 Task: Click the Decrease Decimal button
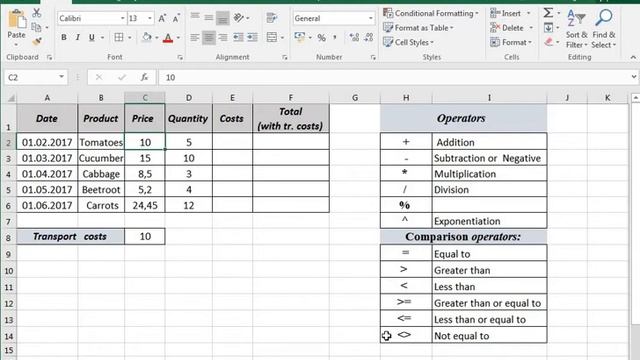tap(369, 38)
